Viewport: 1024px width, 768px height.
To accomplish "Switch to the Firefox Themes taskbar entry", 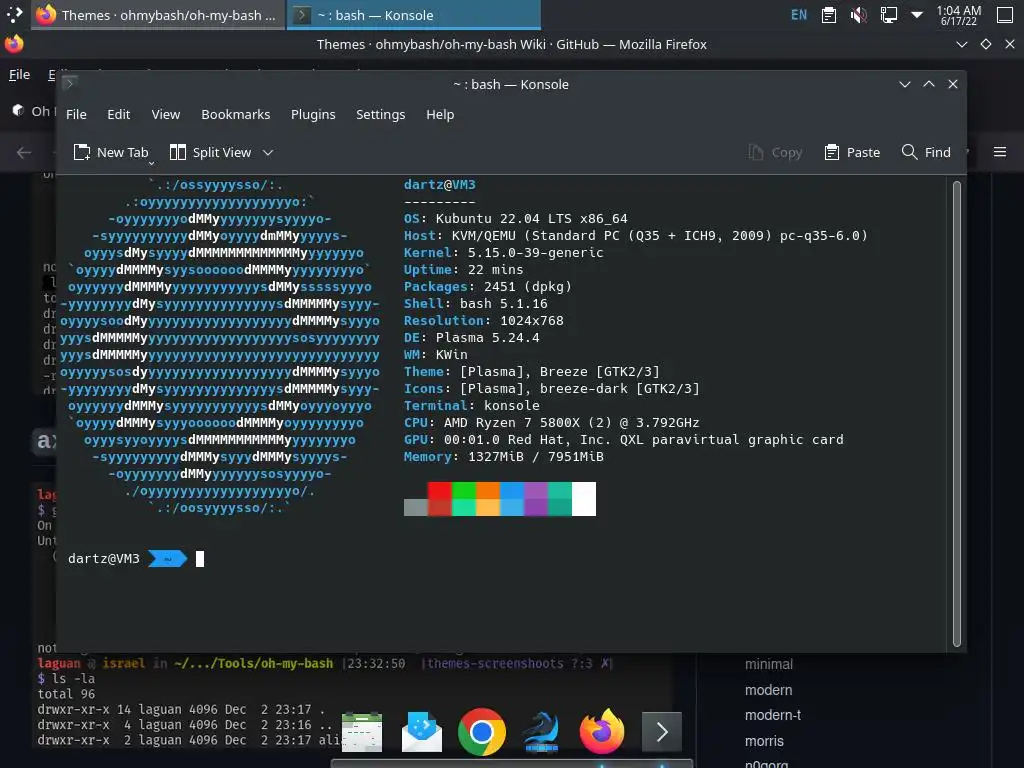I will point(158,14).
